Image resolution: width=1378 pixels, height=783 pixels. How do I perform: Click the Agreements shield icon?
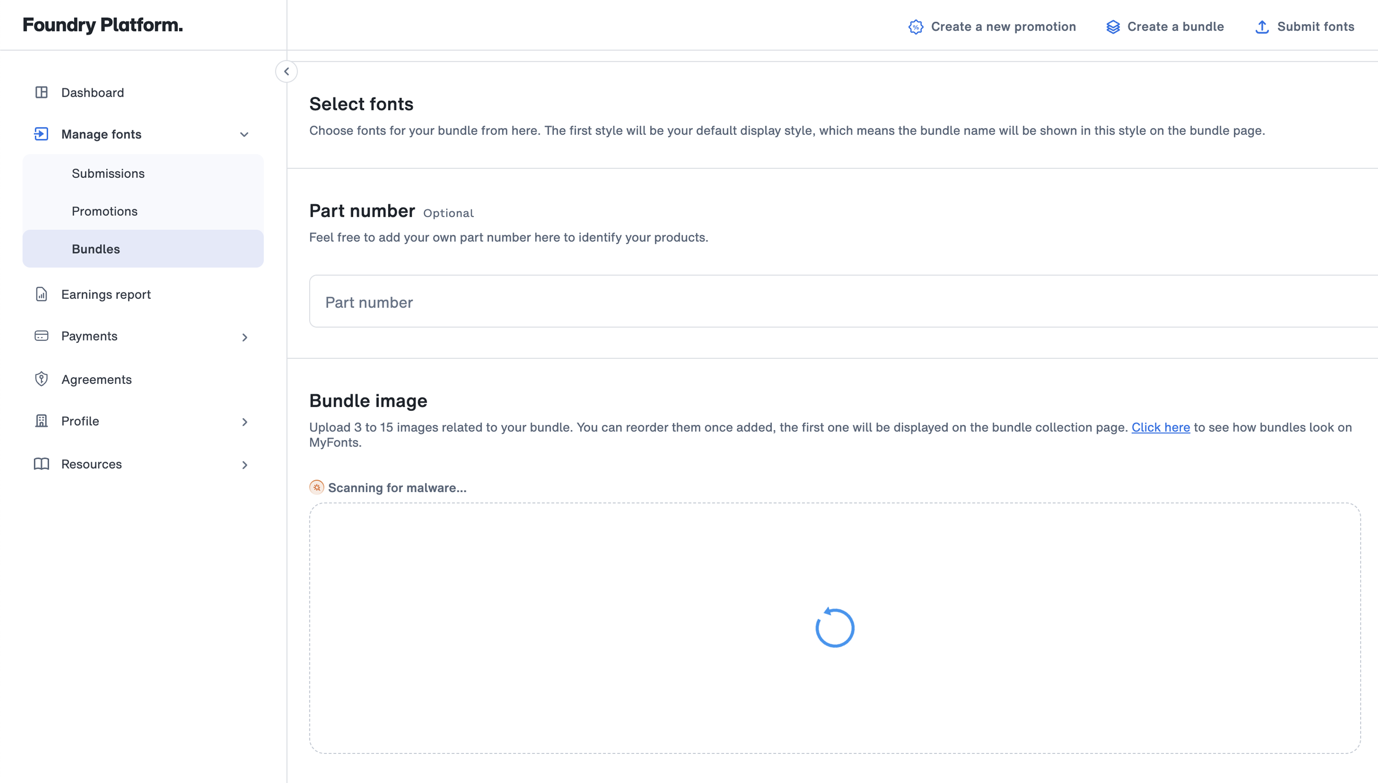(x=41, y=379)
